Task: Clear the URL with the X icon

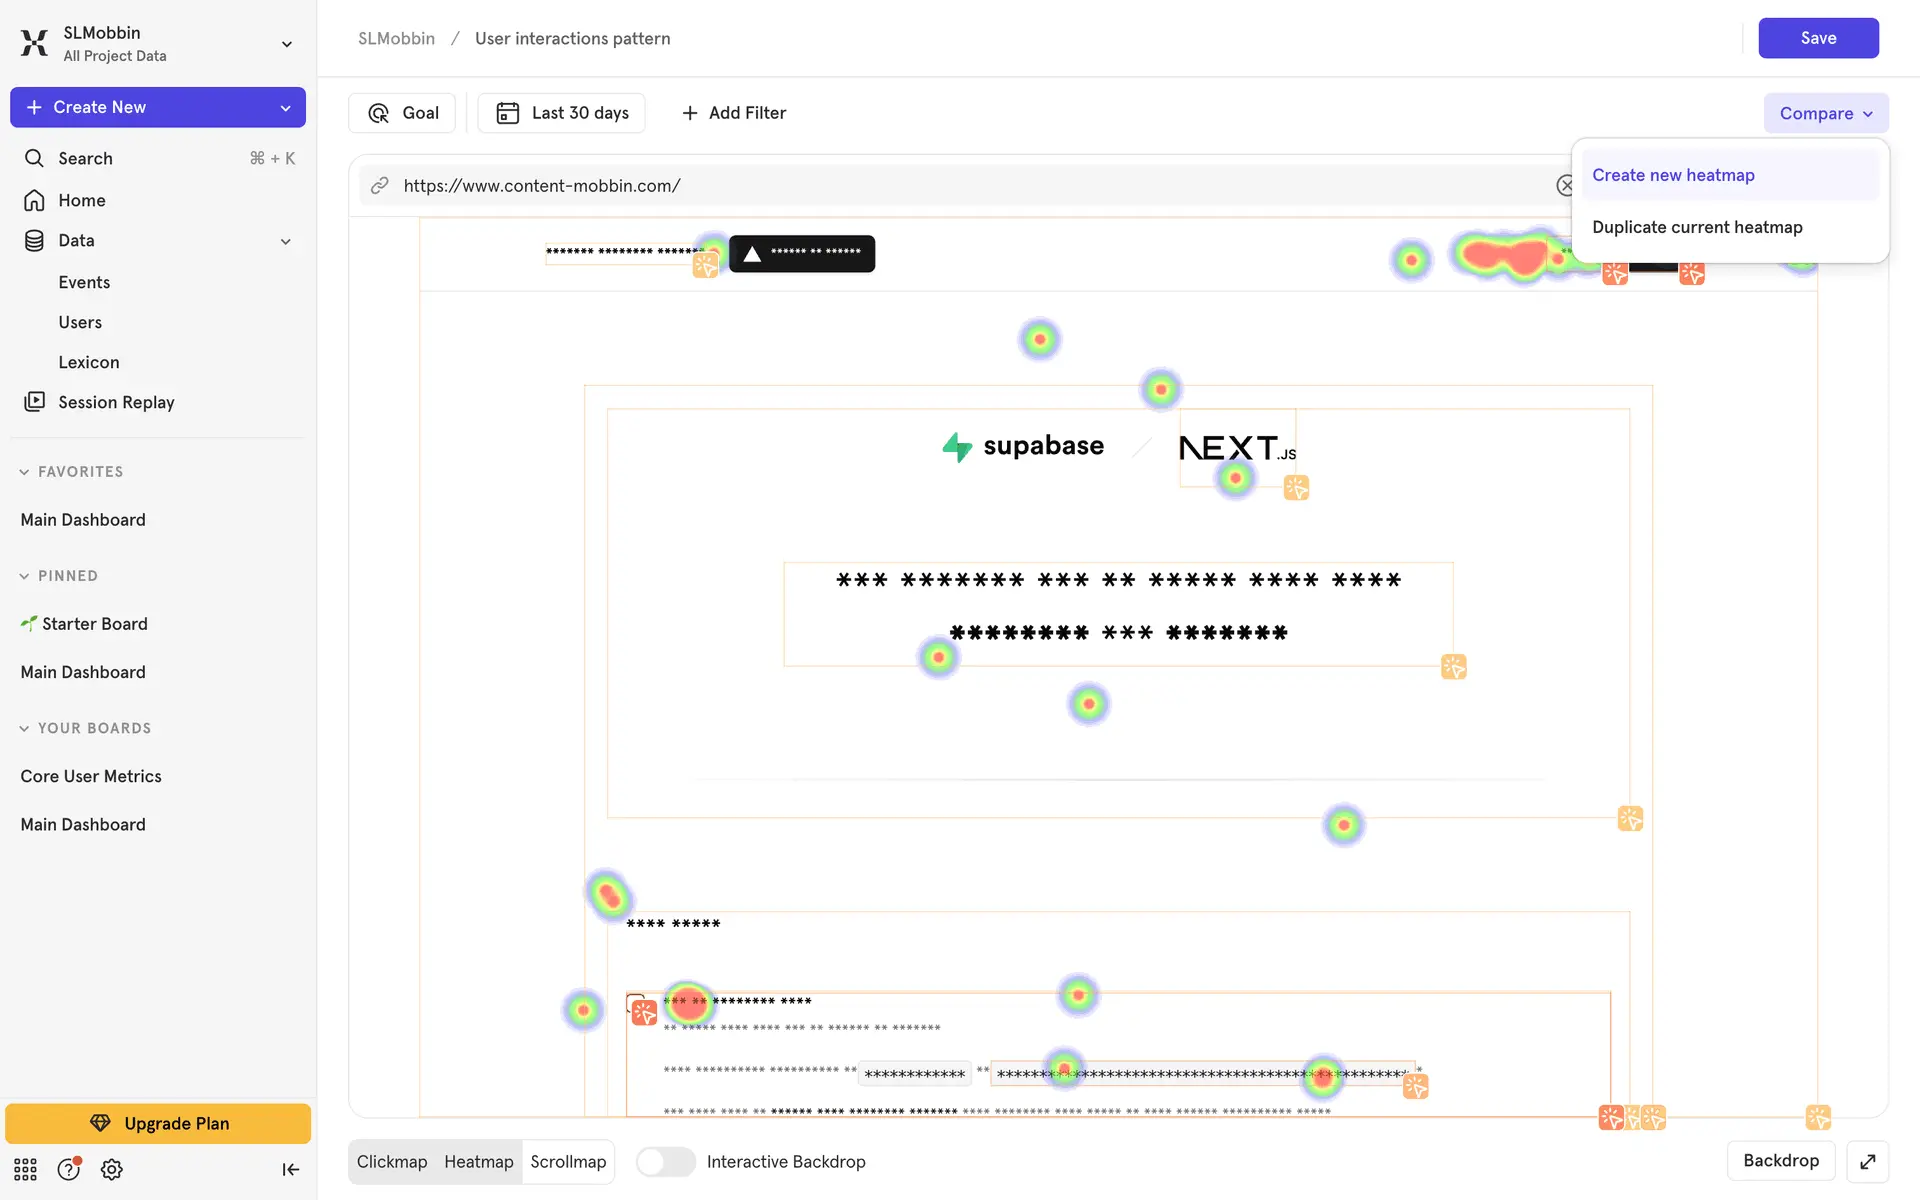Action: [x=1565, y=186]
